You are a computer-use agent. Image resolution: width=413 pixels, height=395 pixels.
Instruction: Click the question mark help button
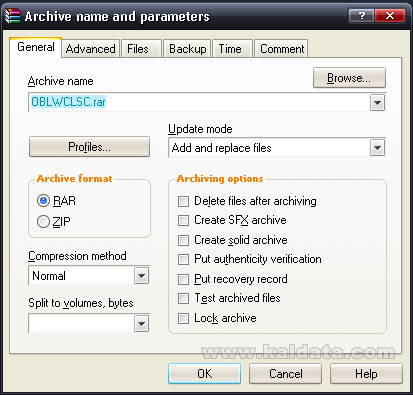coord(361,16)
